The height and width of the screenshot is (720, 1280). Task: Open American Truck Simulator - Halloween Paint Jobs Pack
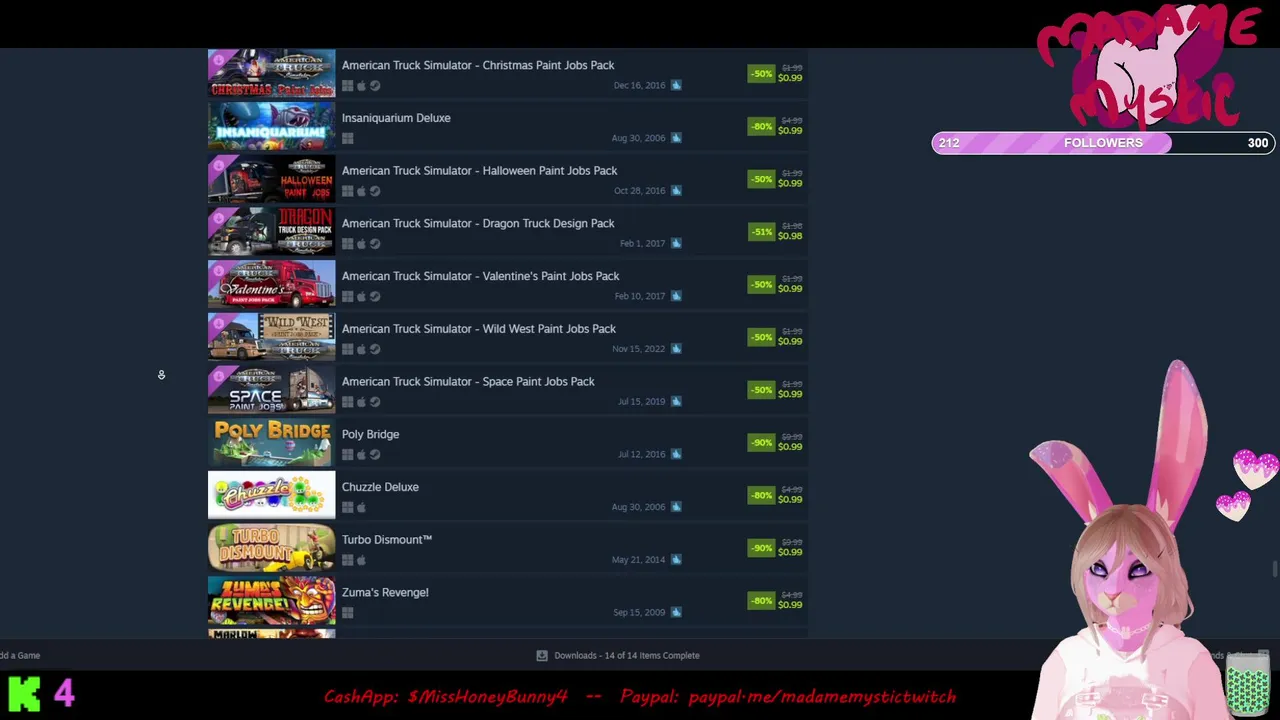[480, 171]
